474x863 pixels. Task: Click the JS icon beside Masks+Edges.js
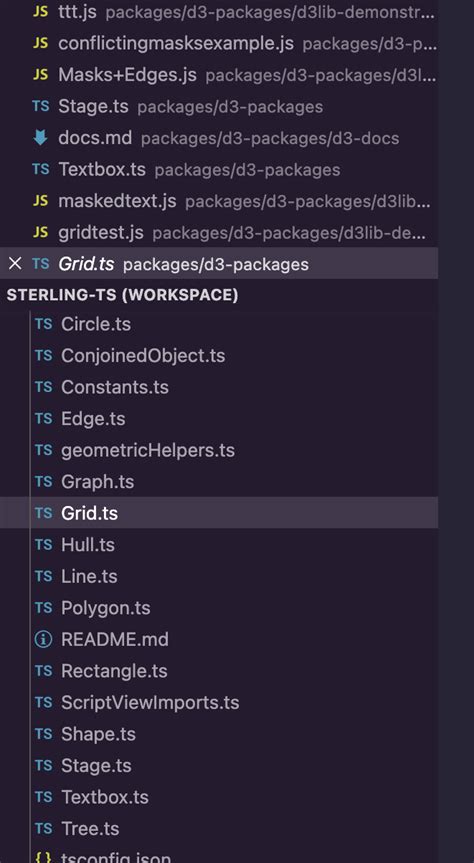[41, 74]
